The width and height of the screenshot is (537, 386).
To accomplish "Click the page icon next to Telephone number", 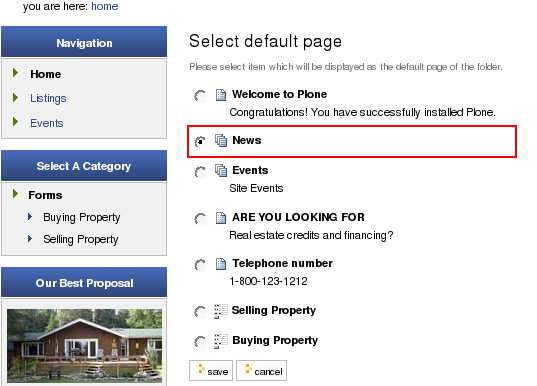I will [x=221, y=264].
